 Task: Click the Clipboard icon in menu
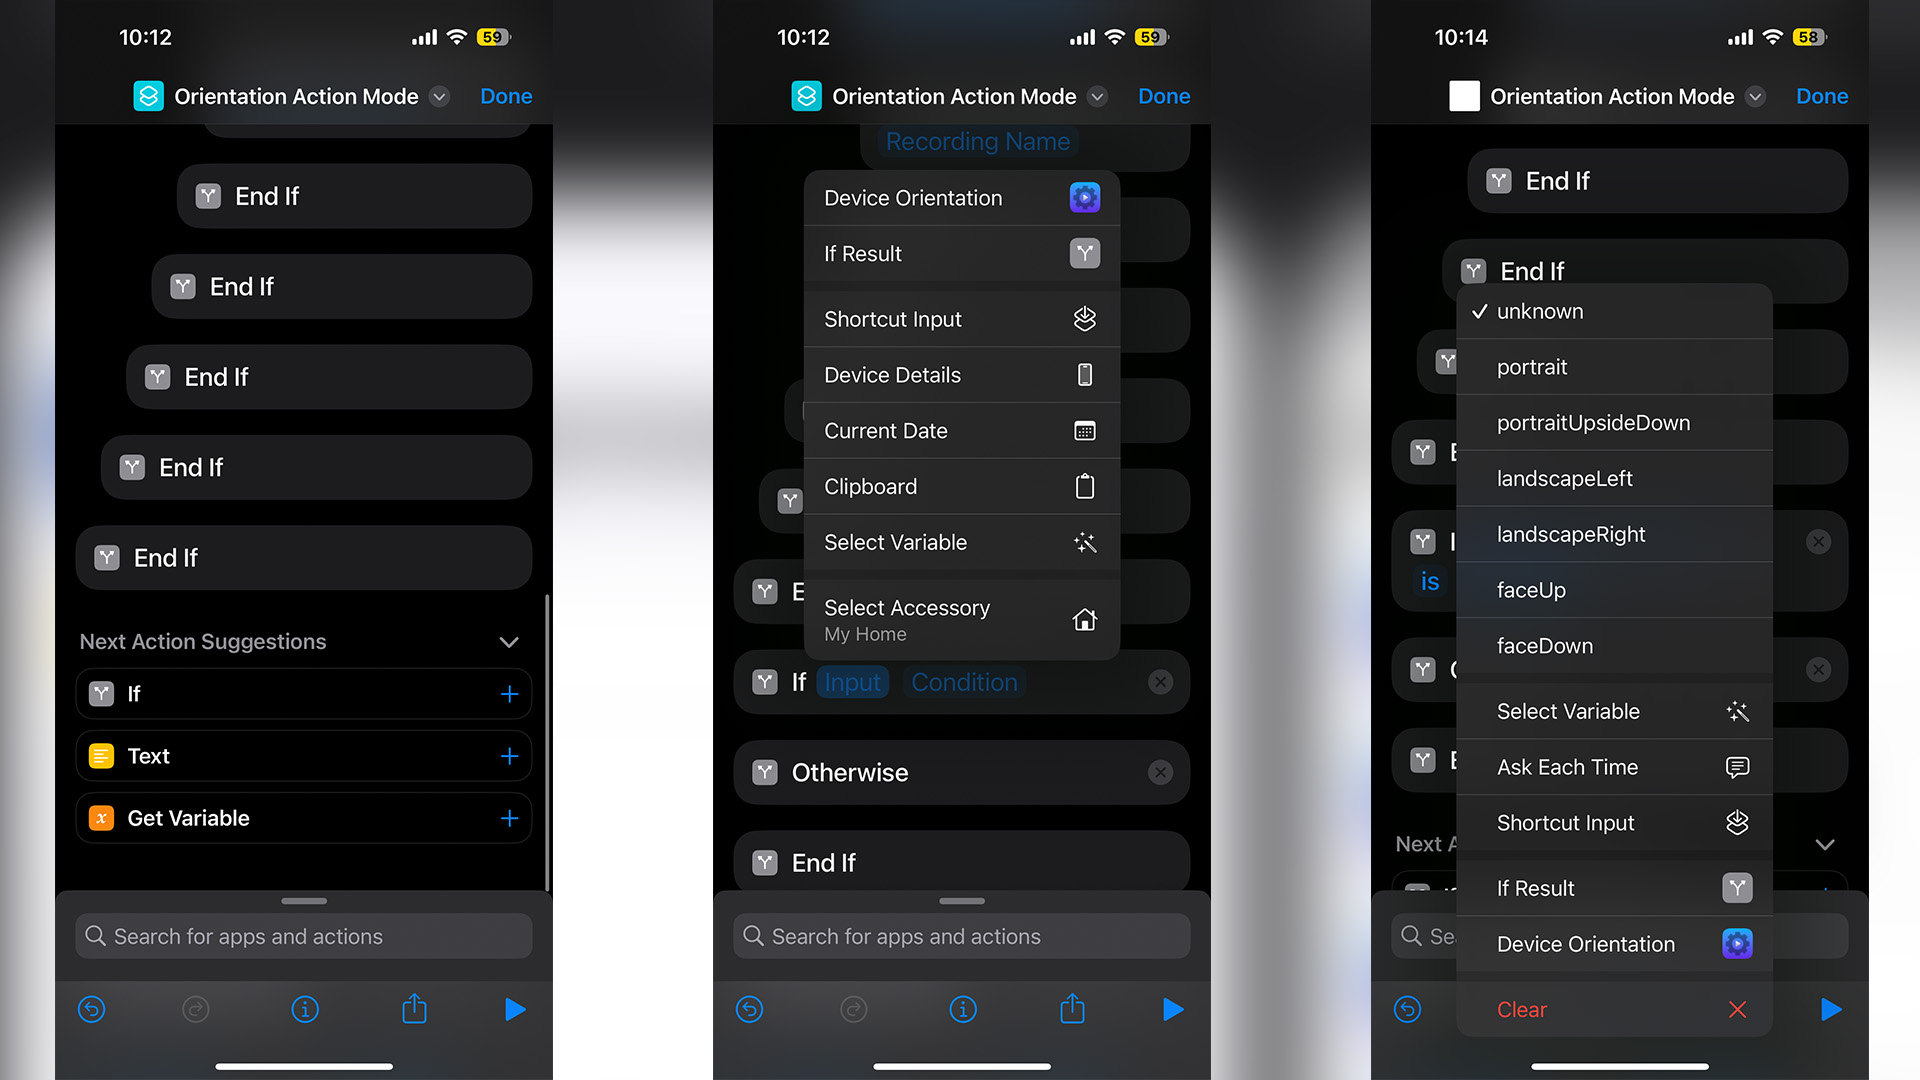[1084, 485]
